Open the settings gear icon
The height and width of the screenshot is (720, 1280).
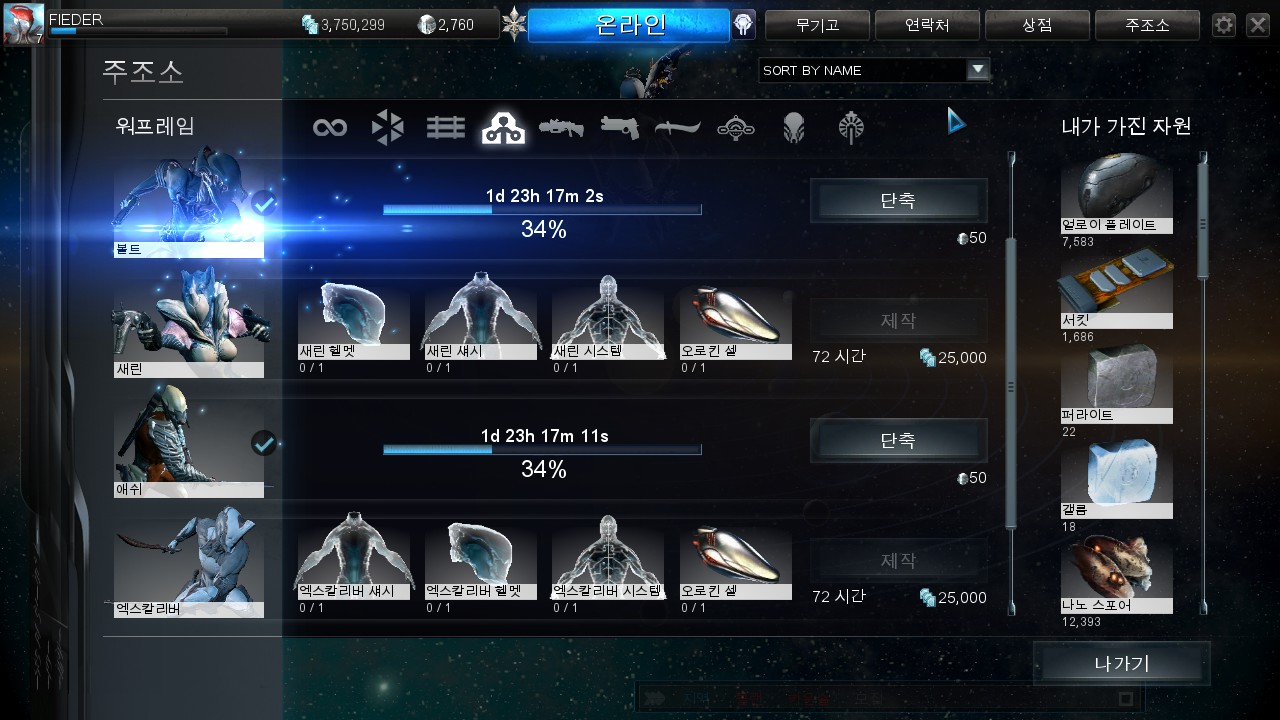(x=1224, y=25)
